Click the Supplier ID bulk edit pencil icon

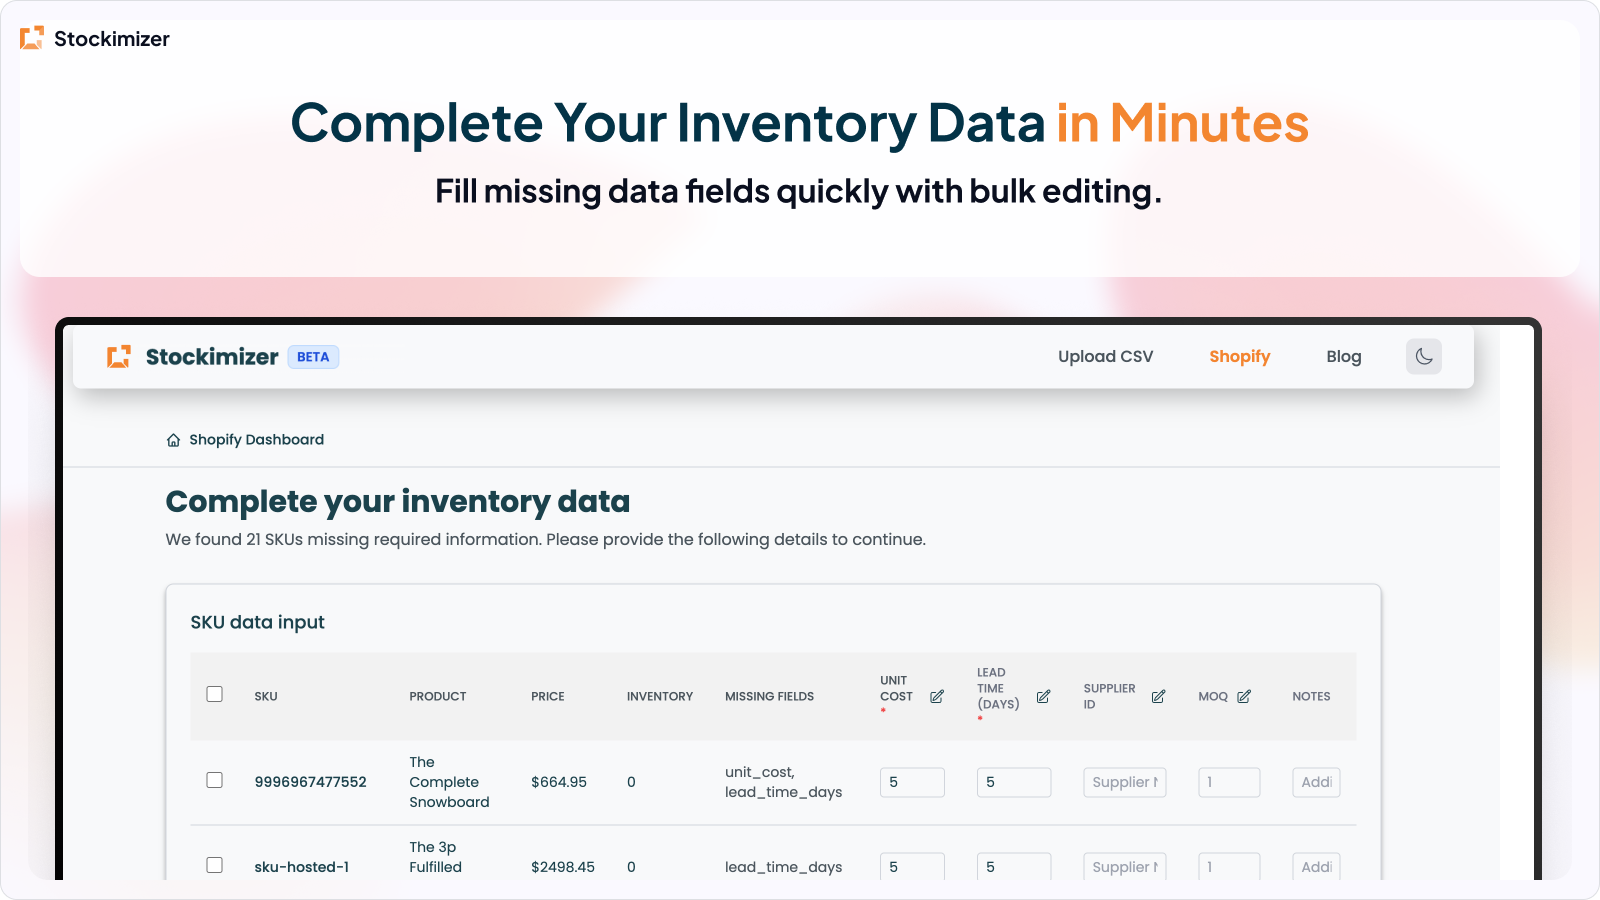(x=1159, y=696)
